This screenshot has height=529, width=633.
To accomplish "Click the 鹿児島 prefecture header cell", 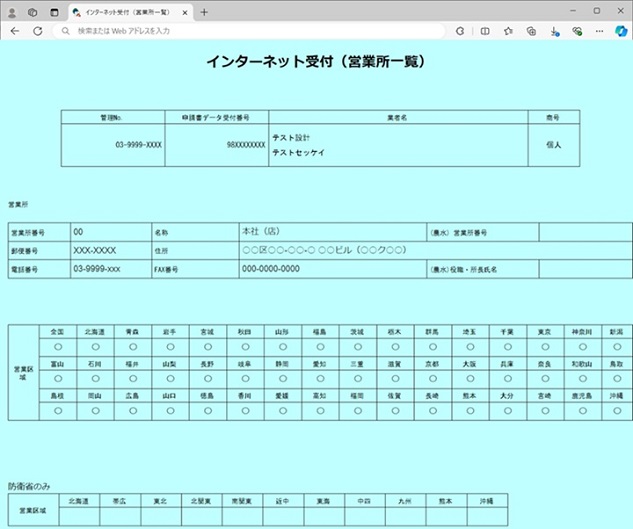I will [583, 396].
